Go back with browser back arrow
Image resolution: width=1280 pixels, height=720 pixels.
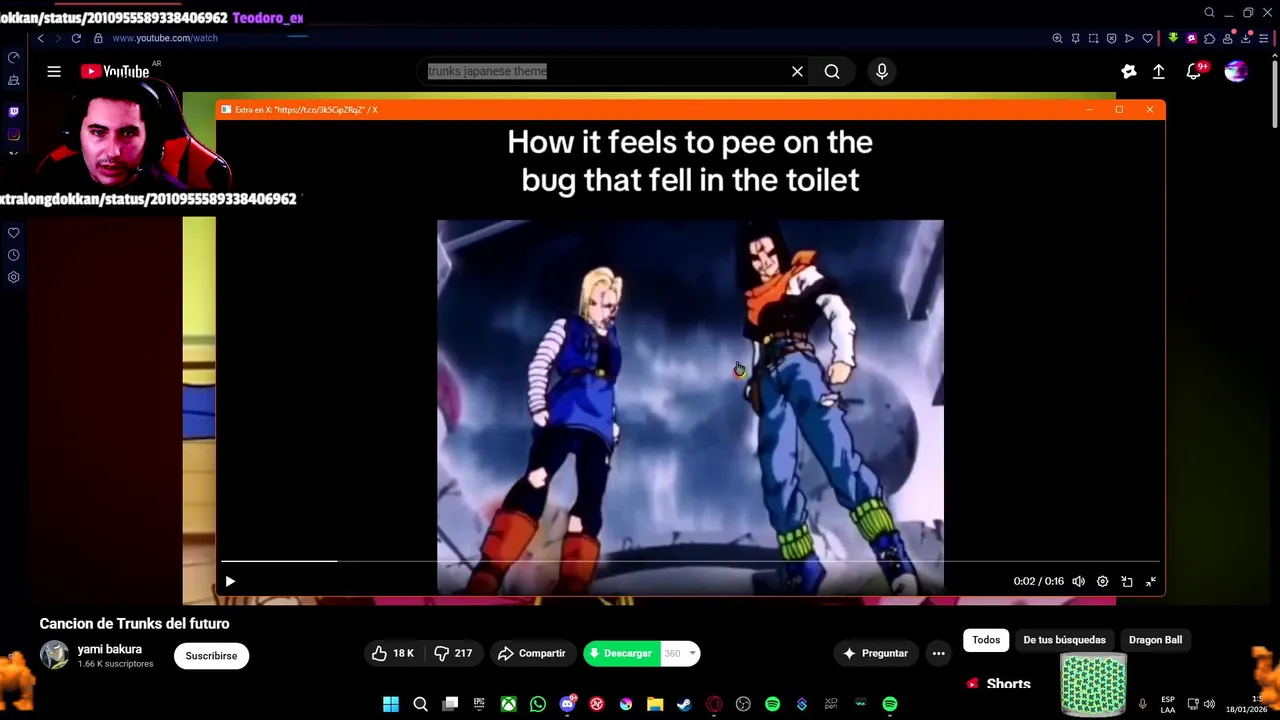[40, 38]
